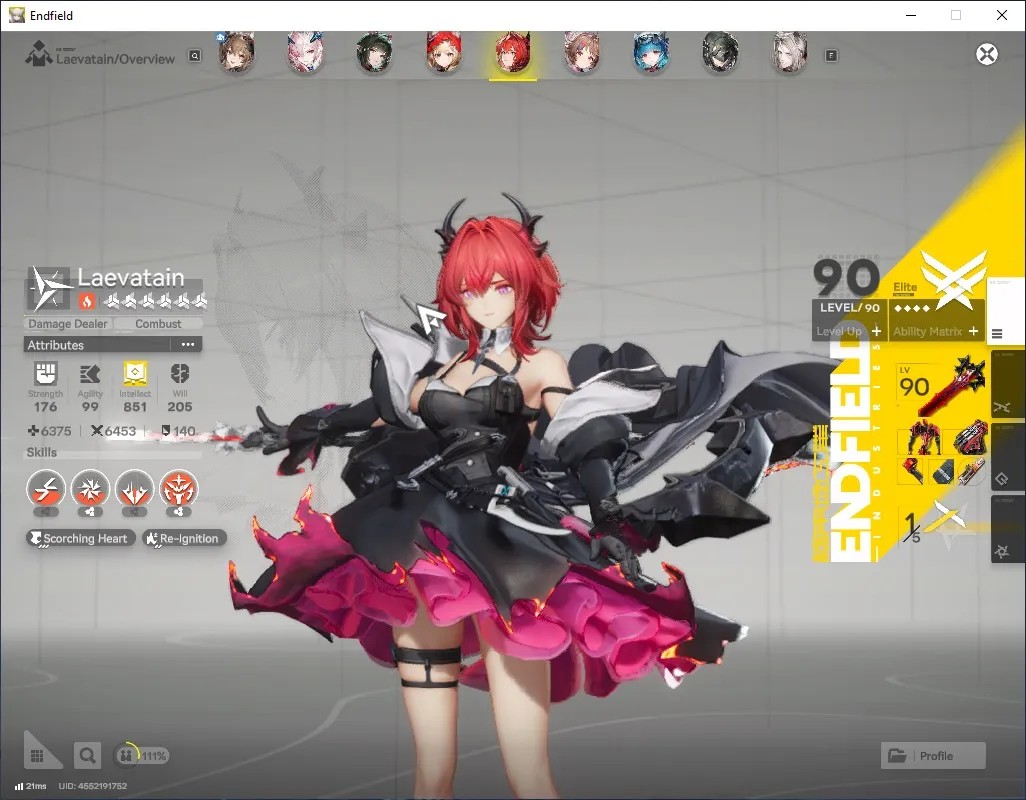Click the 21ms network latency indicator
The width and height of the screenshot is (1026, 800).
coord(31,786)
